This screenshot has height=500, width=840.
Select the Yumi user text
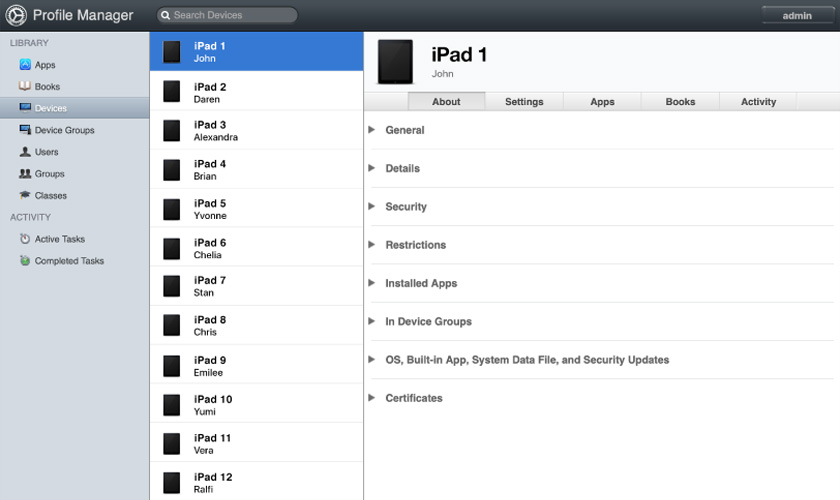[x=205, y=412]
